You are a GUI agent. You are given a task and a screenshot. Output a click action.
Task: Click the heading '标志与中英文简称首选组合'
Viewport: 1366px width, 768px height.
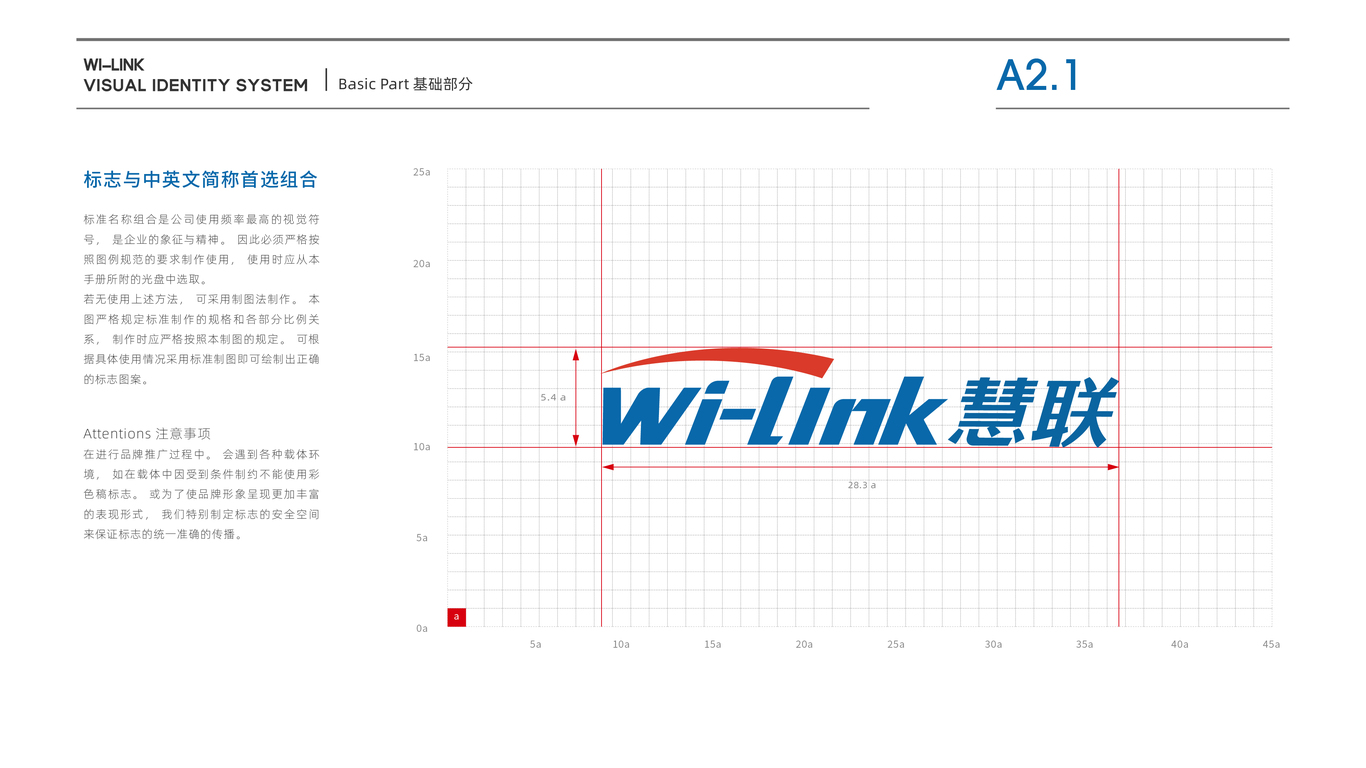pyautogui.click(x=201, y=180)
